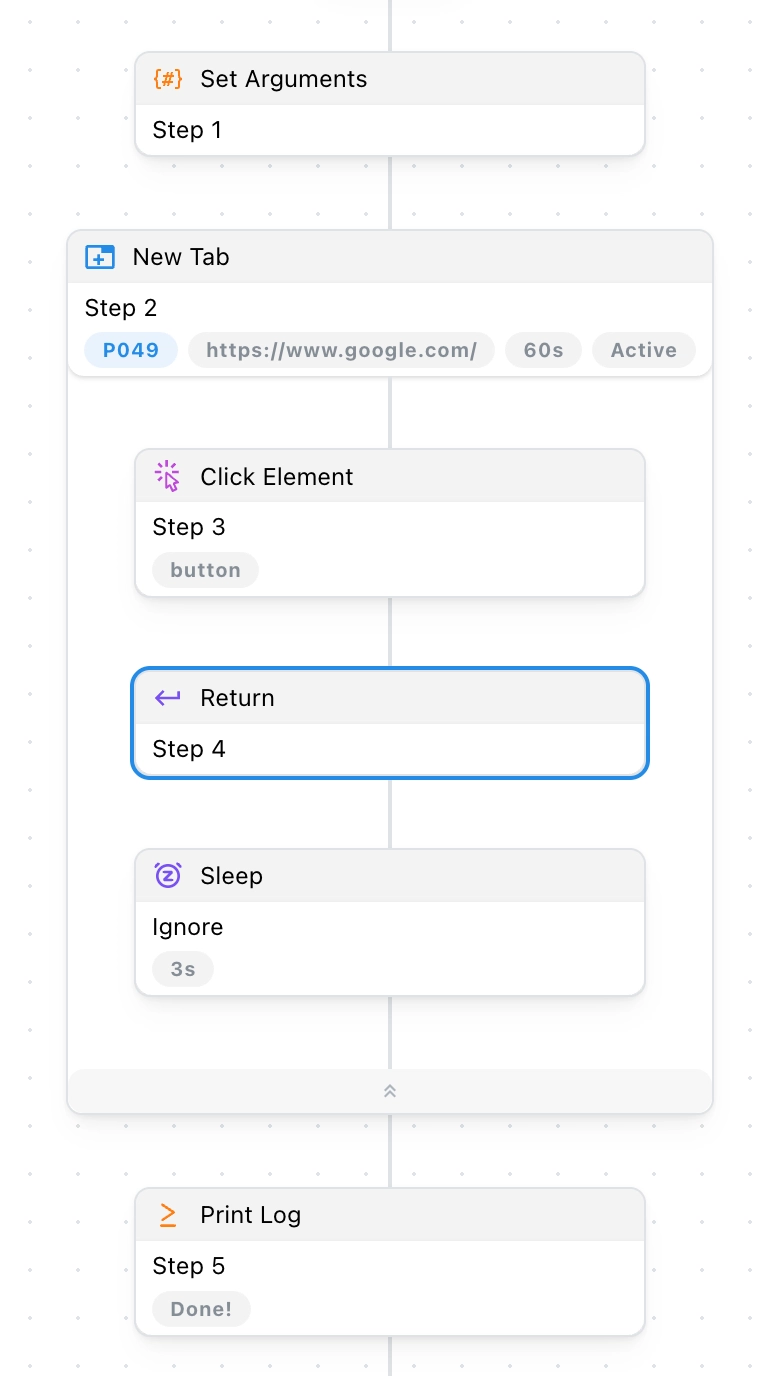Click the Done! message tag
This screenshot has width=780, height=1376.
point(201,1309)
